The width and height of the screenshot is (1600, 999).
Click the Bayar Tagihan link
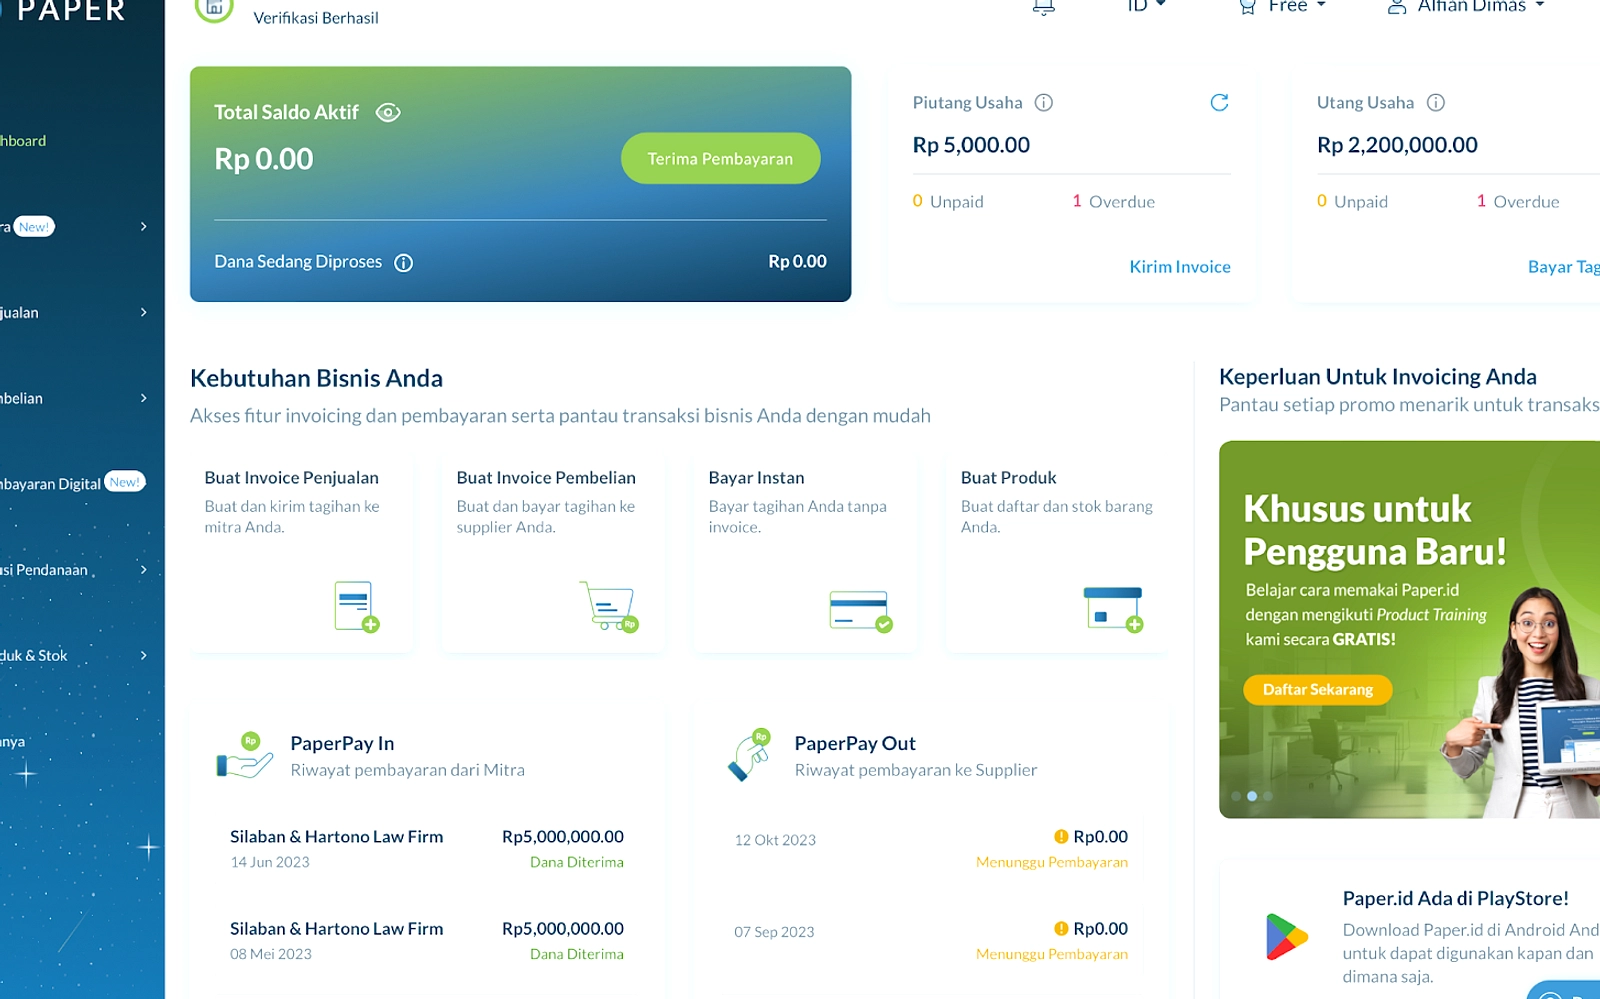coord(1564,267)
